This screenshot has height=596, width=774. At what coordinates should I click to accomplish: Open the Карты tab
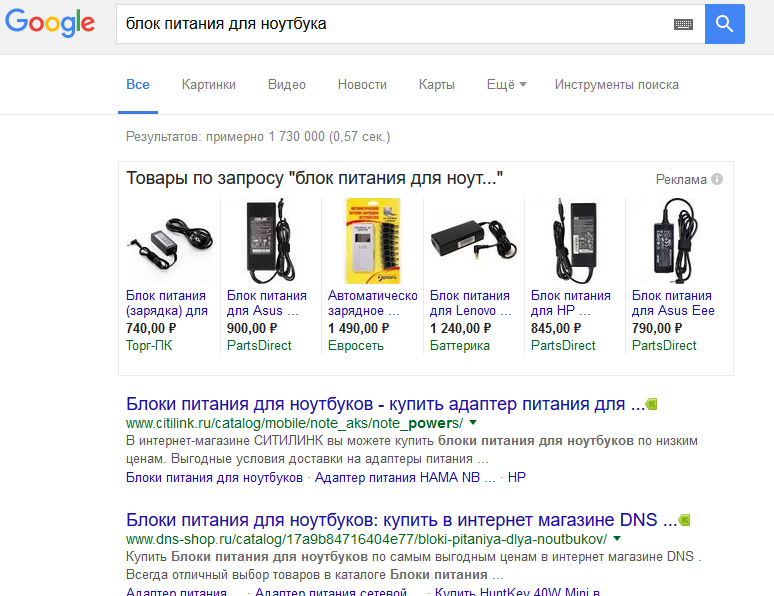[x=436, y=84]
